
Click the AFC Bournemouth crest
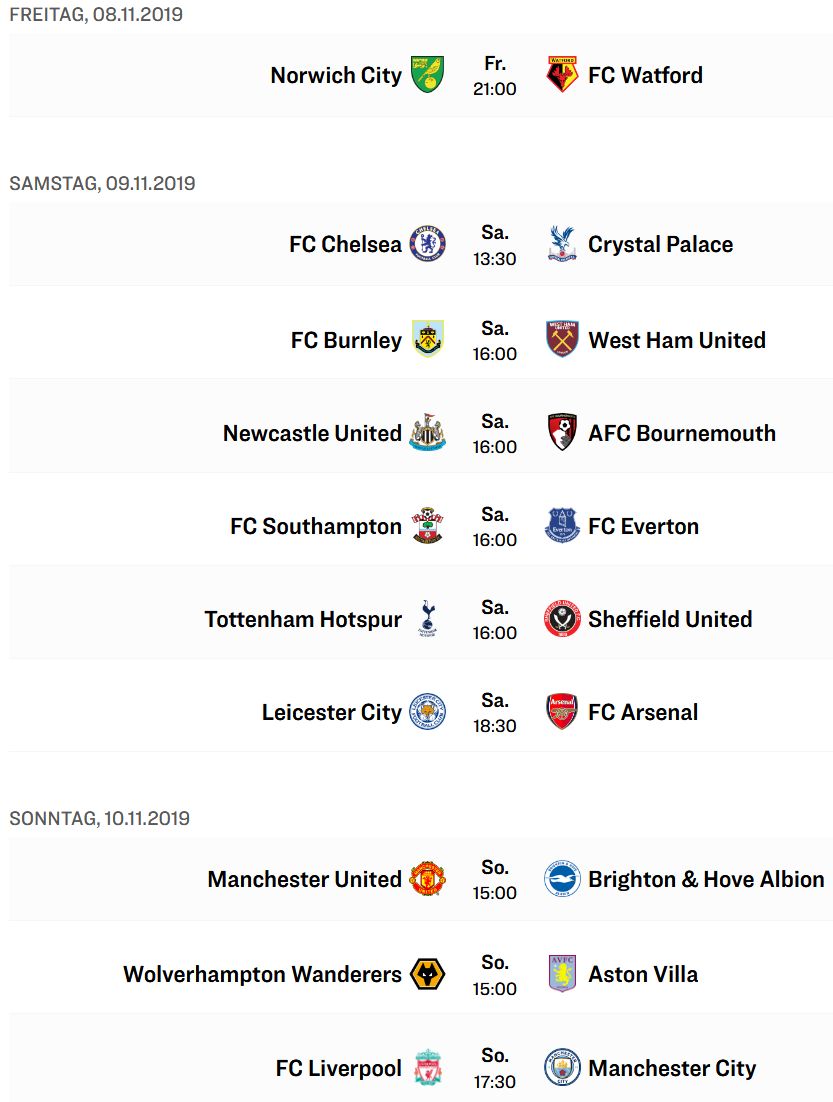tap(562, 432)
